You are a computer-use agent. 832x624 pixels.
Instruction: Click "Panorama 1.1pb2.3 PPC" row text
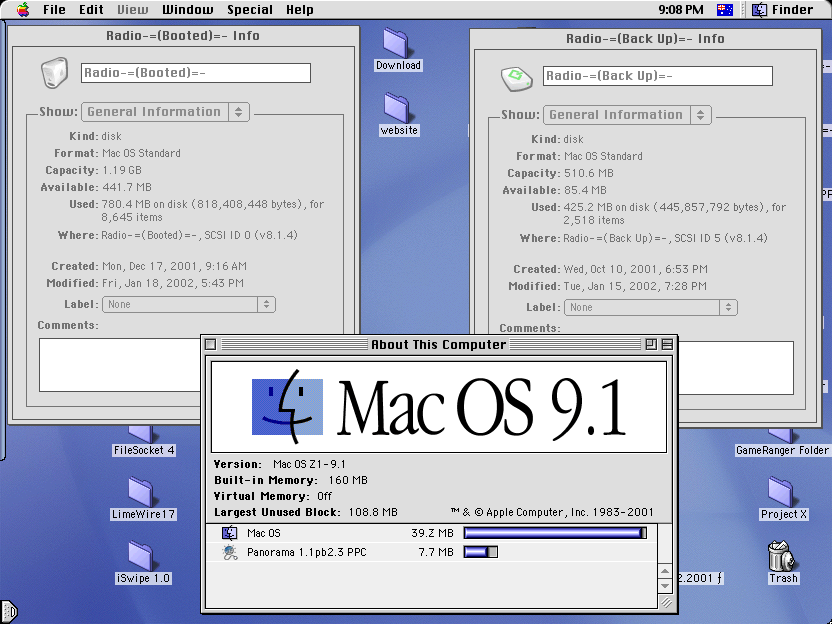click(x=307, y=552)
